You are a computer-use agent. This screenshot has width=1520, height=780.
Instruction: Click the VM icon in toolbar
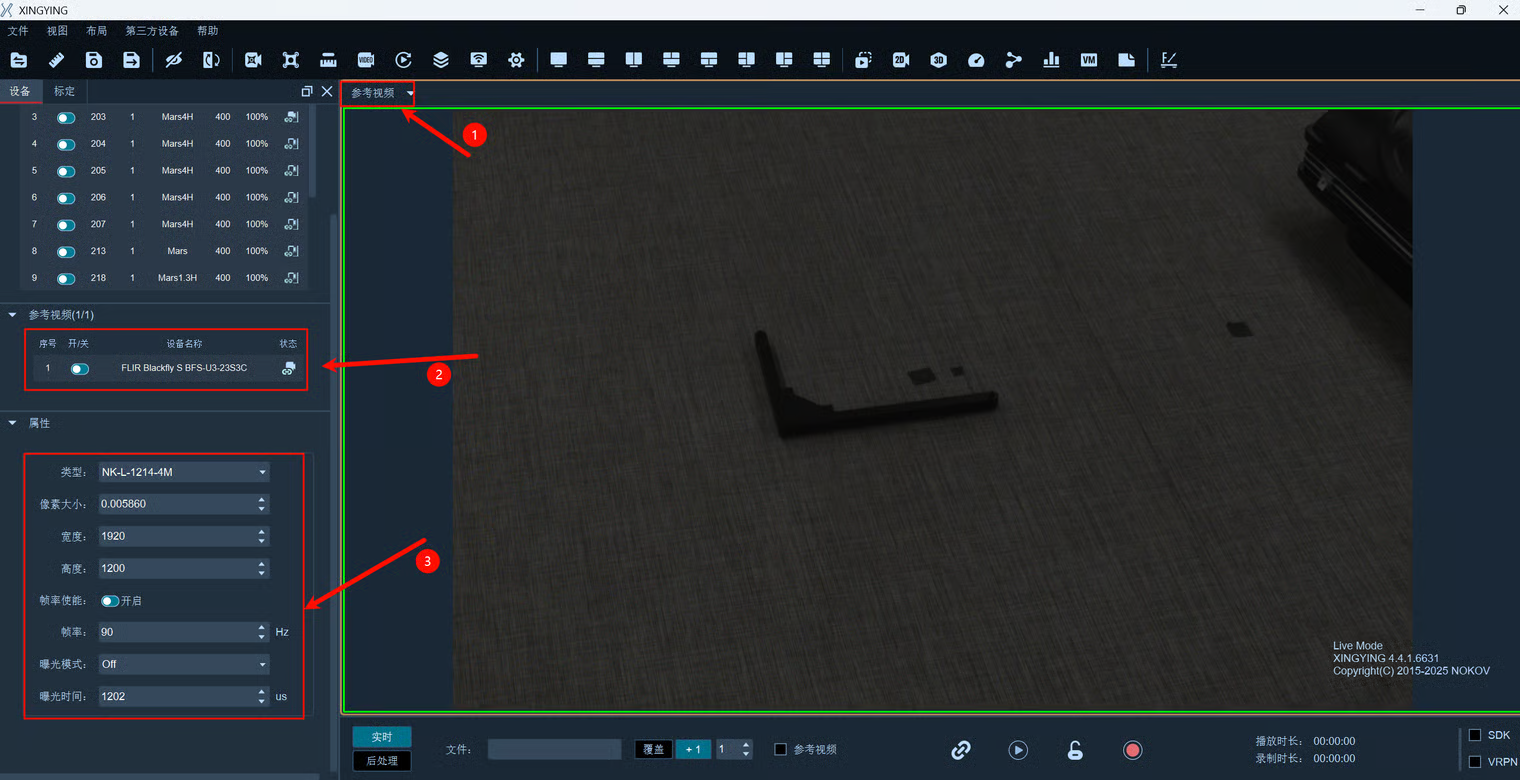tap(1089, 60)
